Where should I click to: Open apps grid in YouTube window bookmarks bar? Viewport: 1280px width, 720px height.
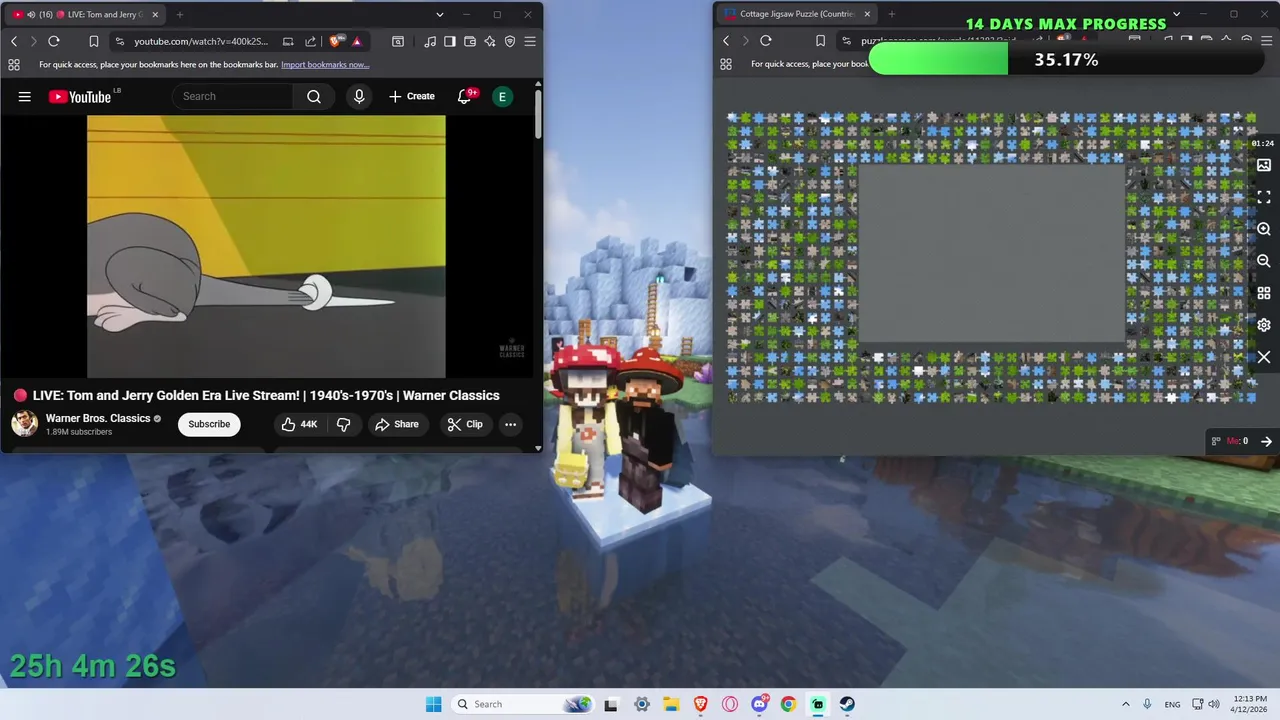(x=14, y=65)
